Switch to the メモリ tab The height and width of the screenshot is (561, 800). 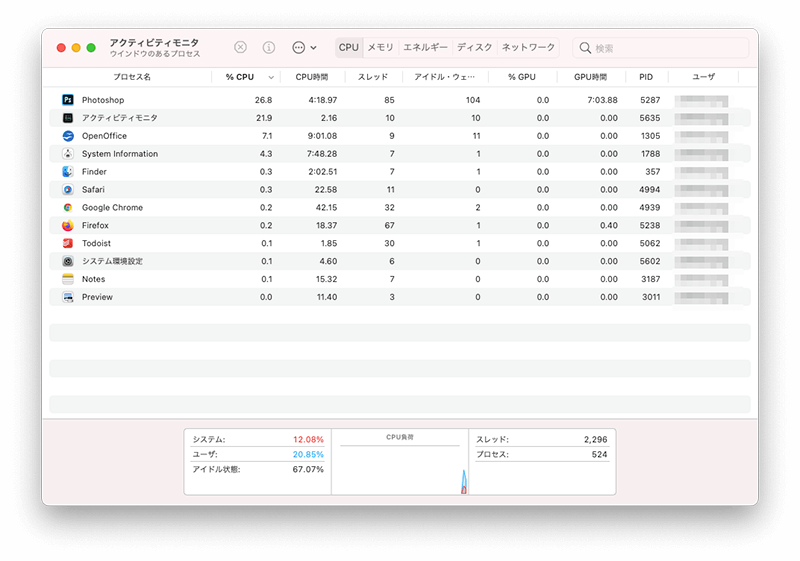(x=381, y=47)
